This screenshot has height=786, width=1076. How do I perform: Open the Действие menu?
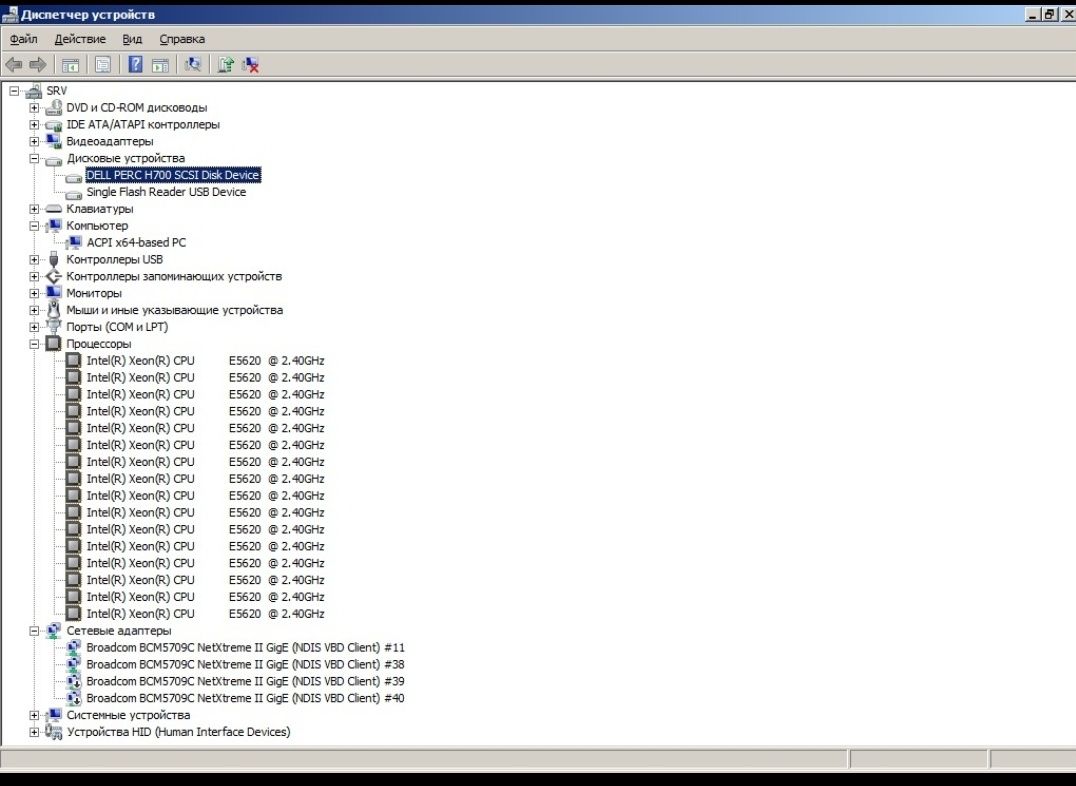tap(80, 39)
